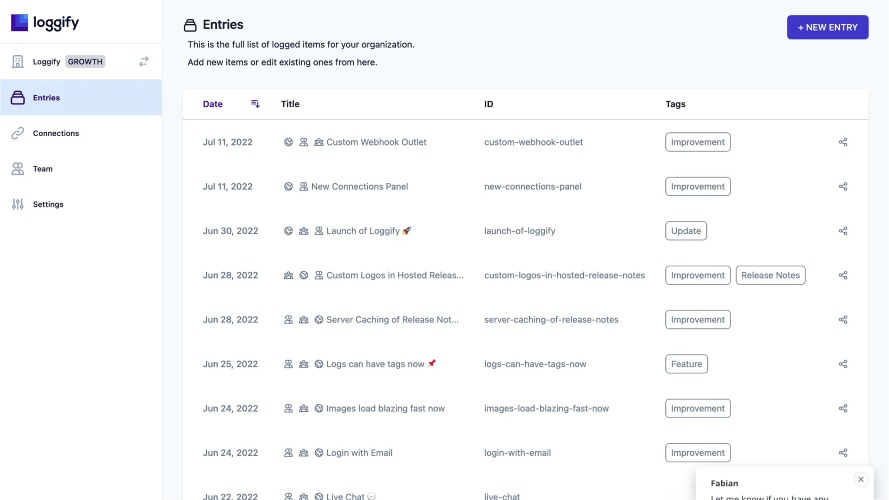Click the share icon for Custom Webhook Outlet

[843, 142]
